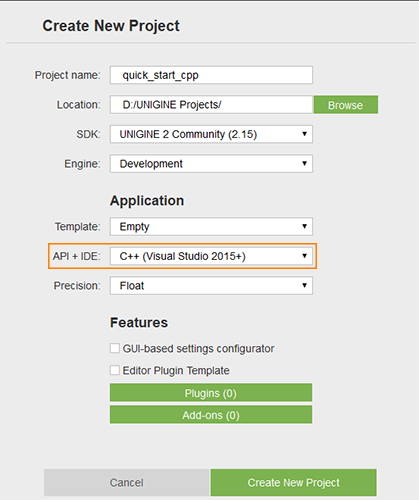The image size is (419, 500).
Task: Open the UNIGINE 2 Community SDK combo box
Action: tap(211, 134)
